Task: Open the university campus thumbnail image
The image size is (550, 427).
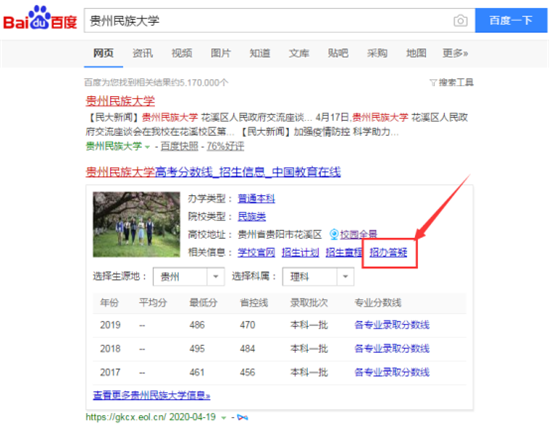Action: click(x=136, y=224)
